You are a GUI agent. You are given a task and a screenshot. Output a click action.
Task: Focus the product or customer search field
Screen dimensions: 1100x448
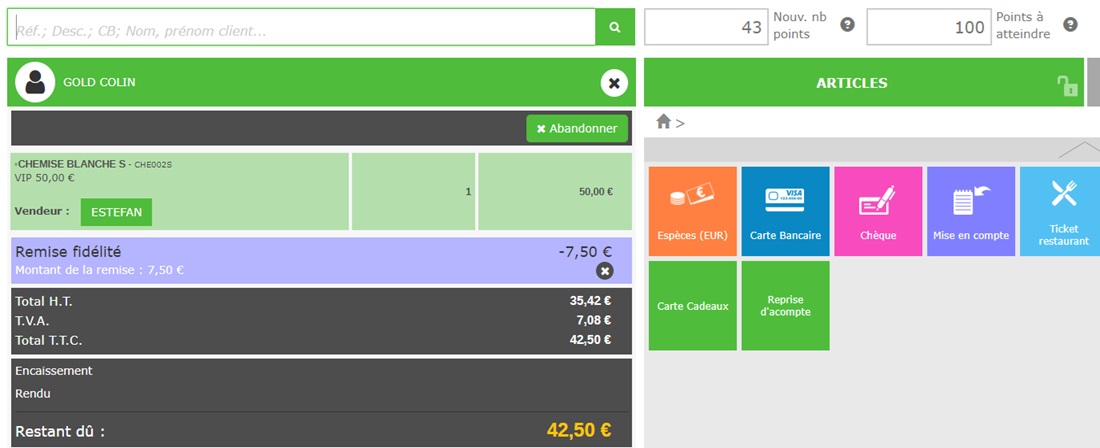[x=300, y=27]
